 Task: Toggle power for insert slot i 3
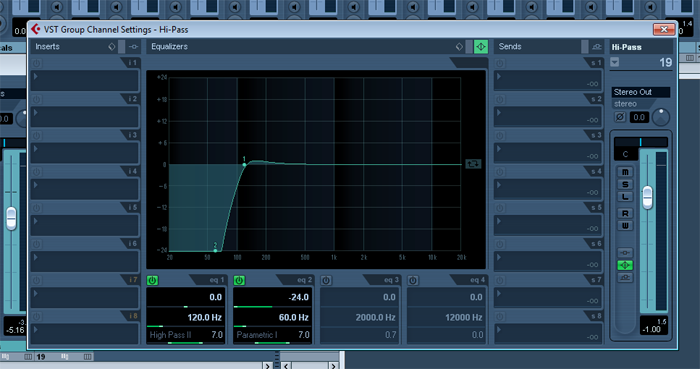tap(37, 135)
